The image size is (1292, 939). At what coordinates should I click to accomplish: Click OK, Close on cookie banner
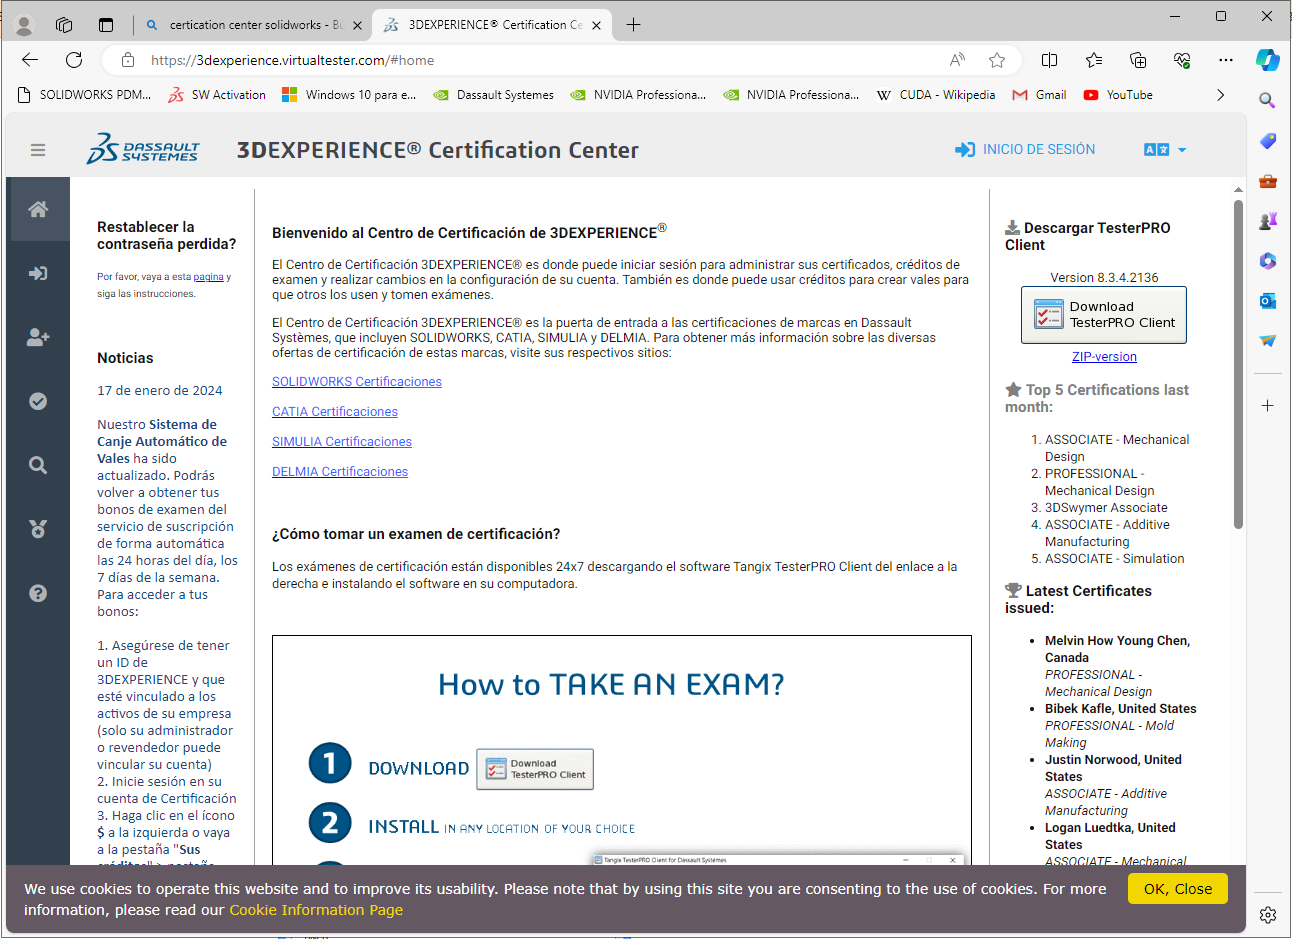tap(1178, 889)
